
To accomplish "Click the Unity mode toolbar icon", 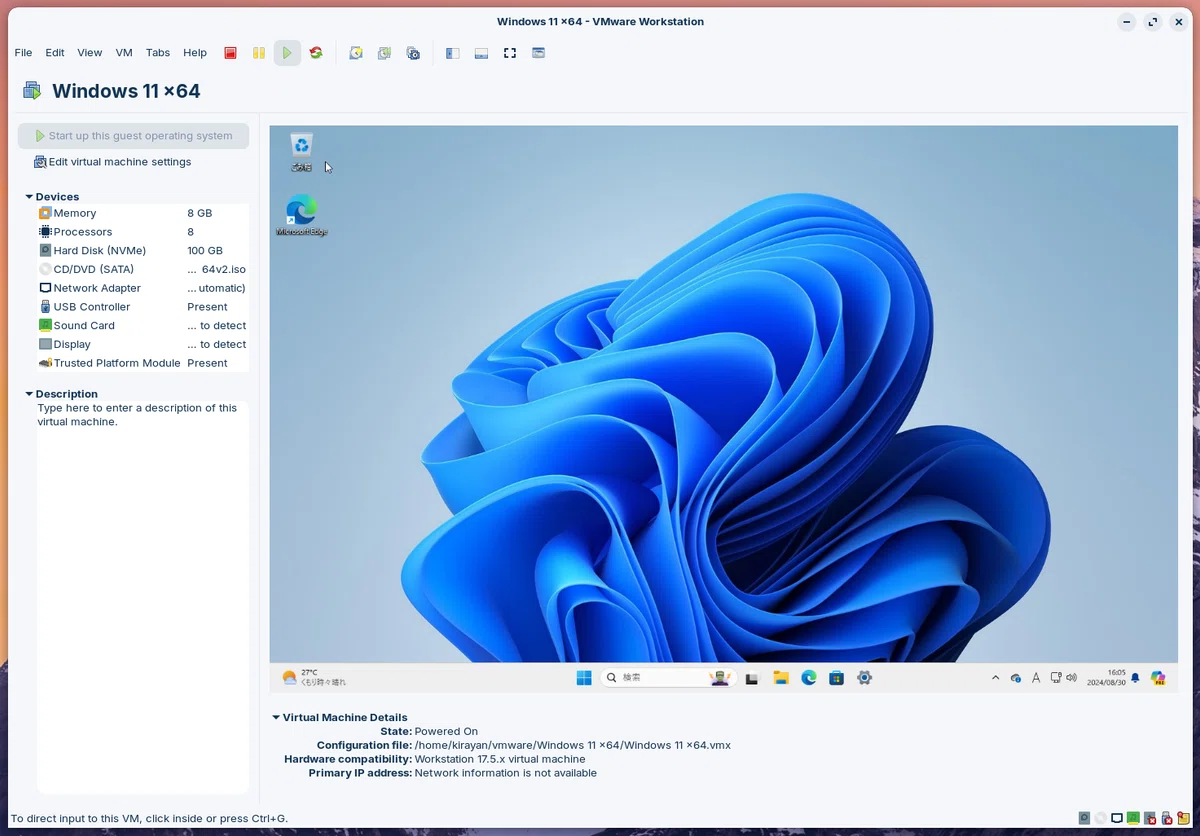I will [x=538, y=53].
